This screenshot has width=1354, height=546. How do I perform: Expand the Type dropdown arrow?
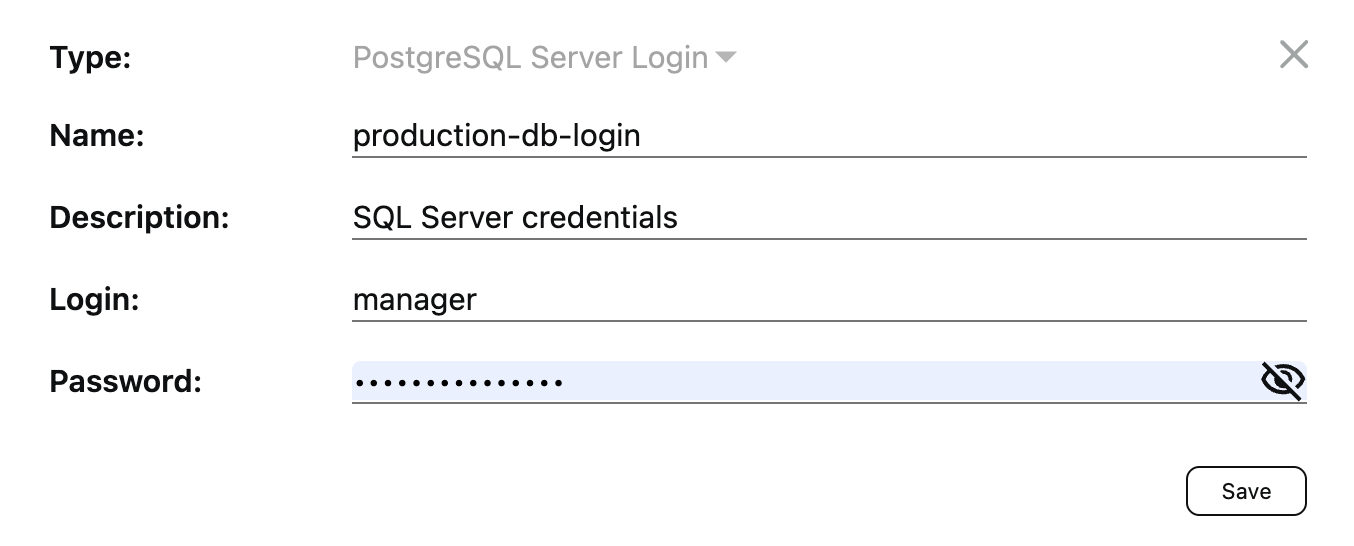(726, 58)
